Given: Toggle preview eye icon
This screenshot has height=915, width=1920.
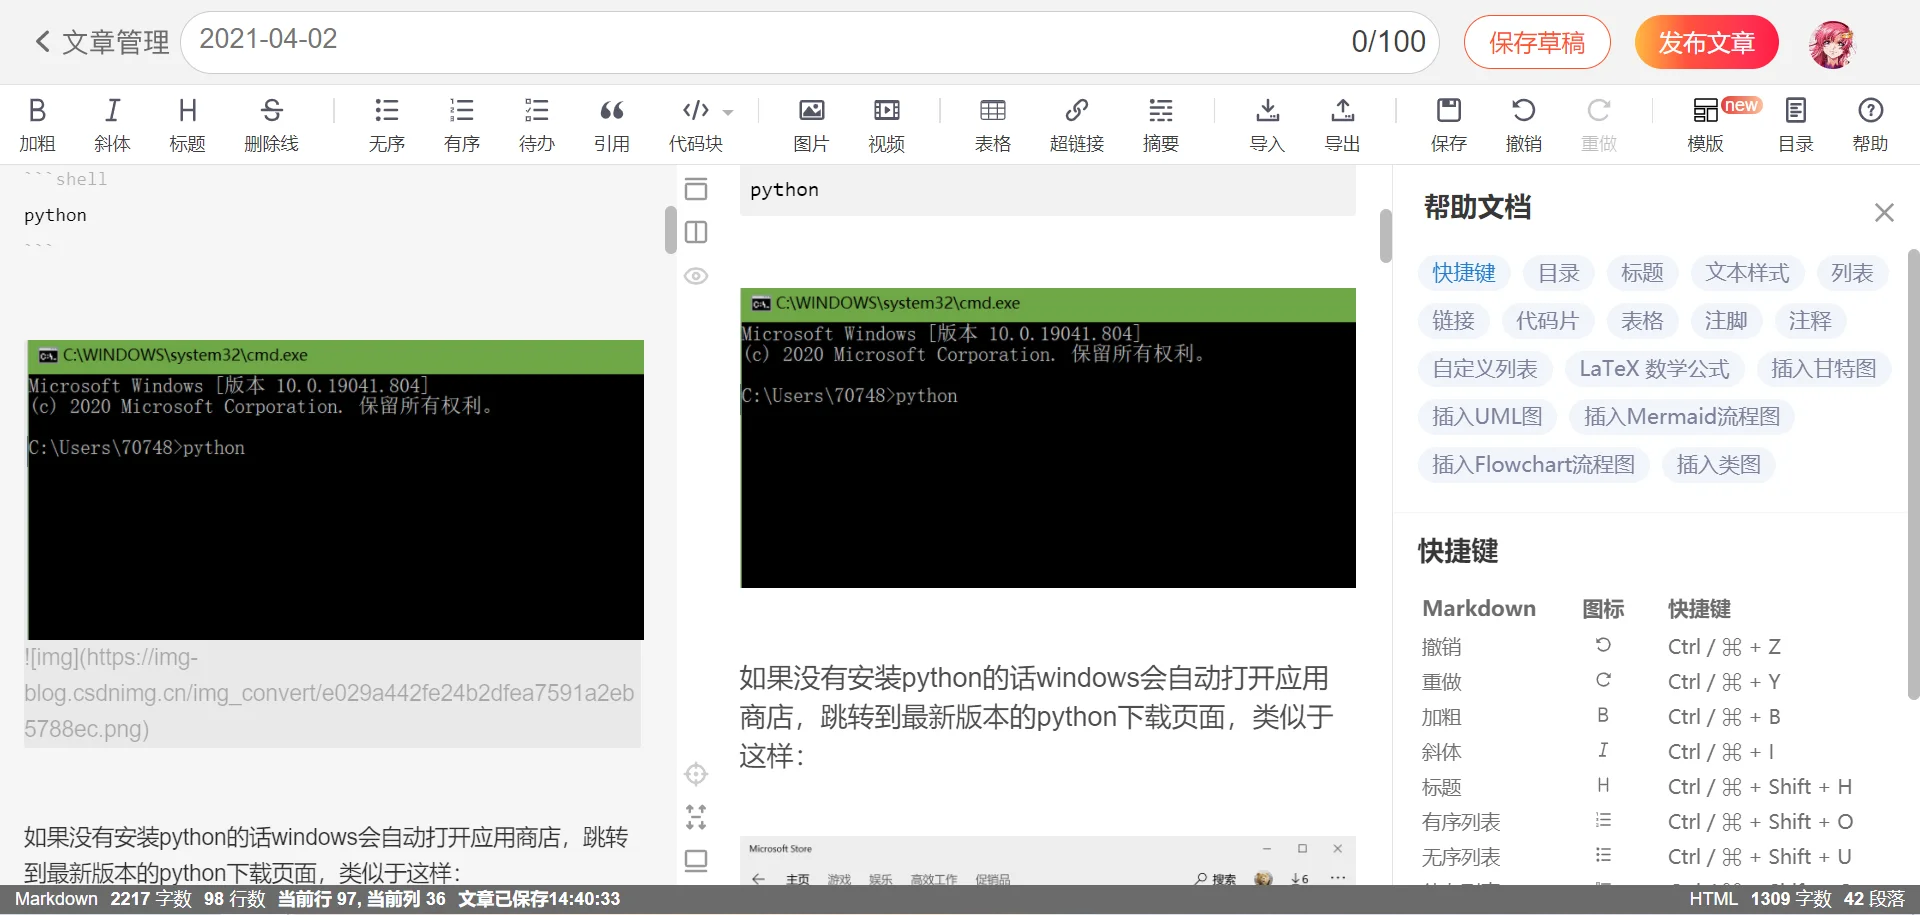Looking at the screenshot, I should (x=696, y=276).
